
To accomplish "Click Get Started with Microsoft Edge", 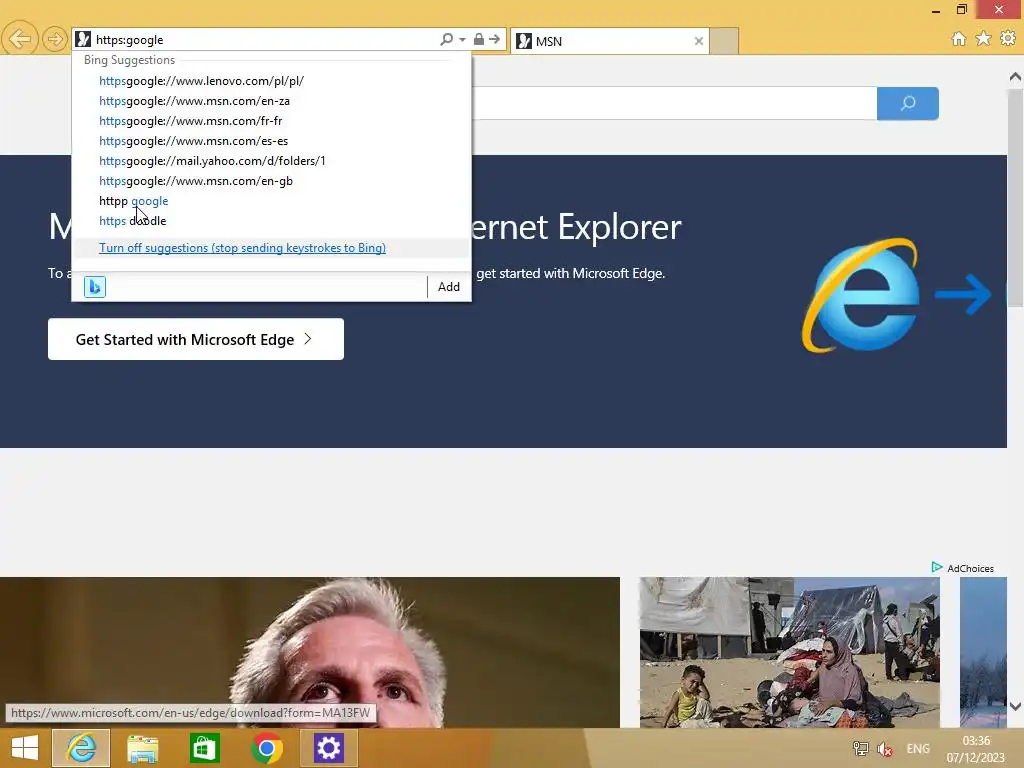I will point(196,339).
